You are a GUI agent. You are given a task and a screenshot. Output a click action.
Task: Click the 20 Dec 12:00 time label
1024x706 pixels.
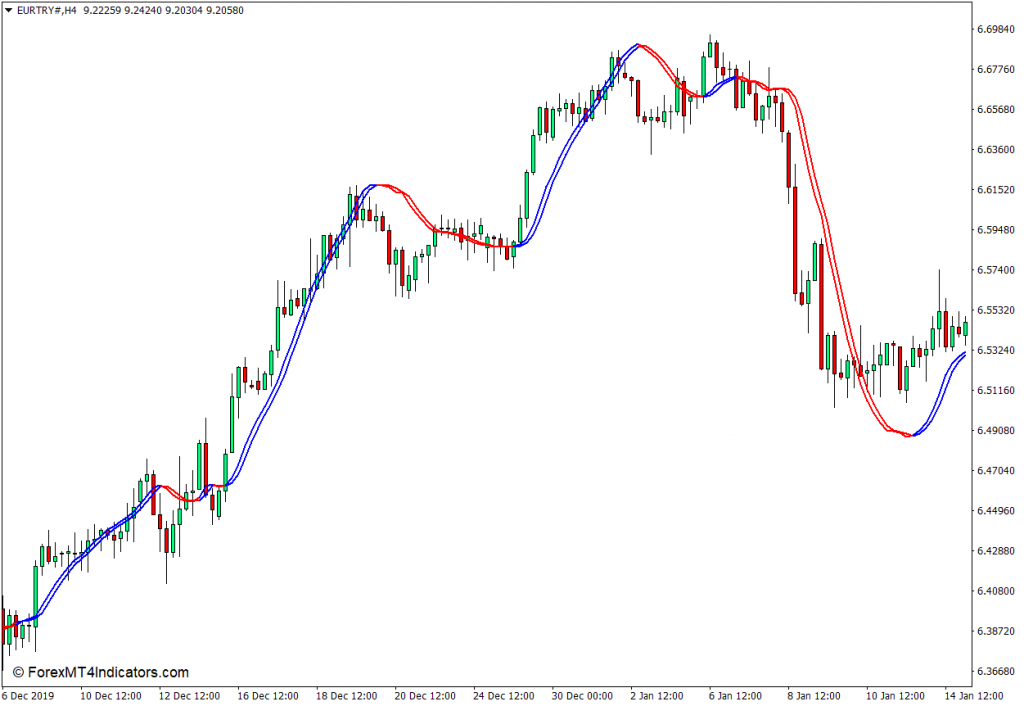(425, 695)
